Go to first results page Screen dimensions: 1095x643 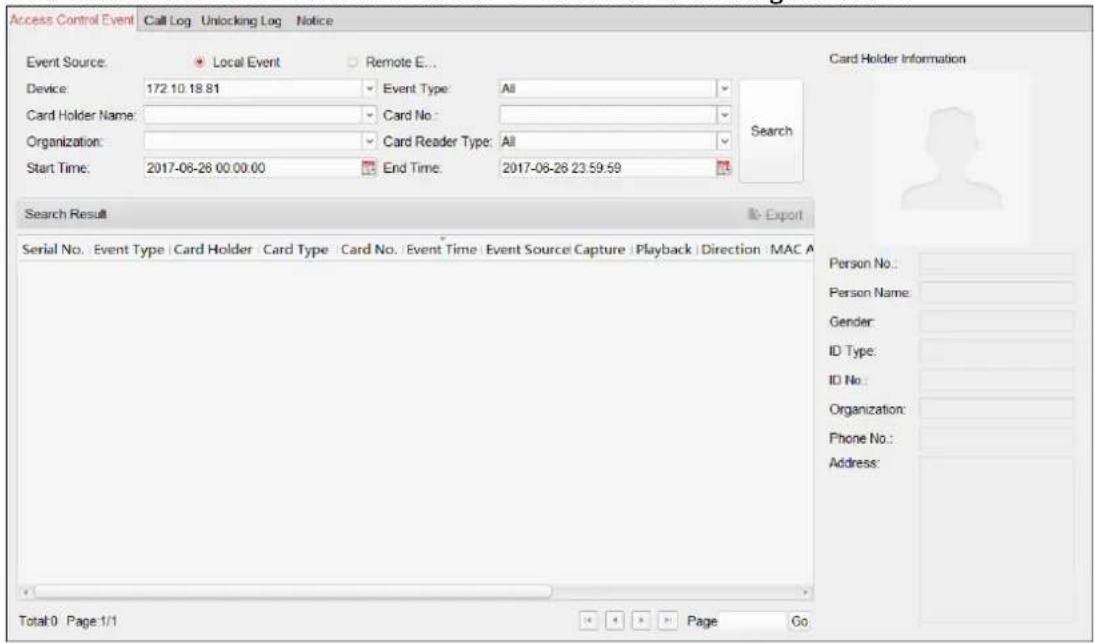[x=589, y=621]
